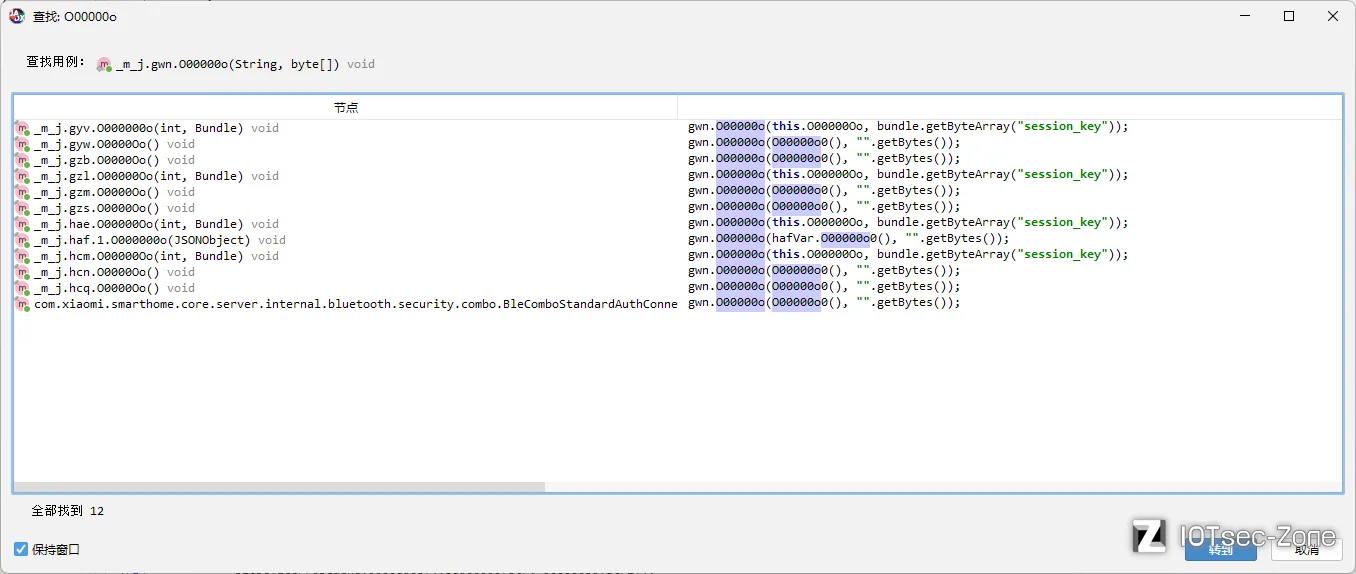1356x574 pixels.
Task: Click method icon of _m_j.gyv row
Action: (x=23, y=128)
